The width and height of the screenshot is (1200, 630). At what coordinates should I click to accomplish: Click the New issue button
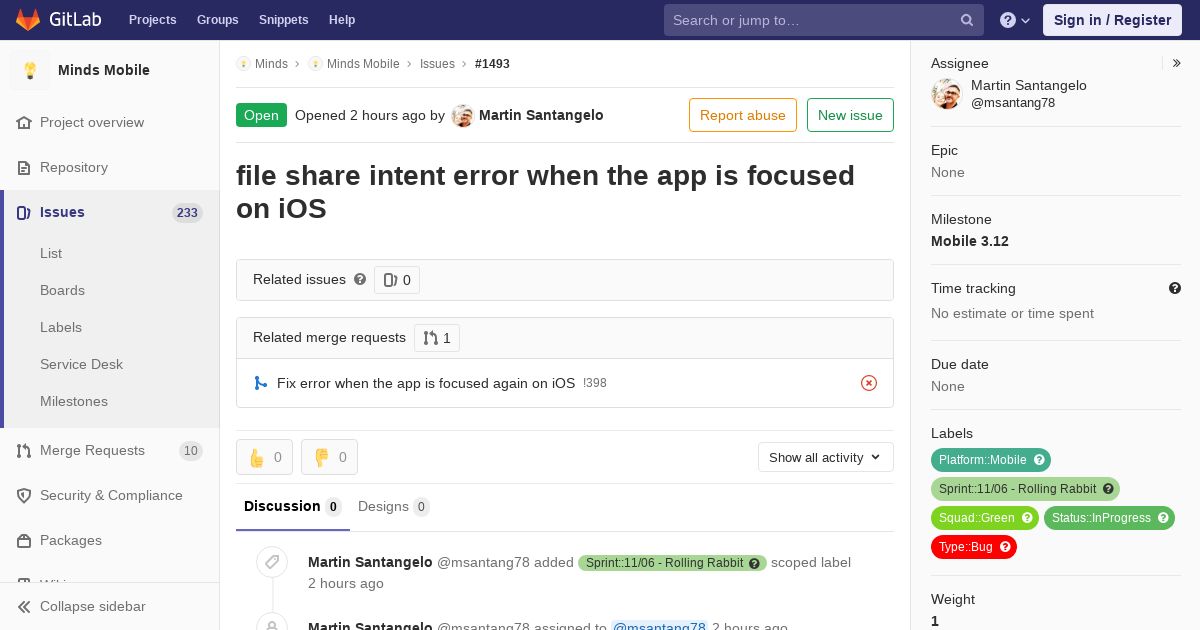point(850,115)
